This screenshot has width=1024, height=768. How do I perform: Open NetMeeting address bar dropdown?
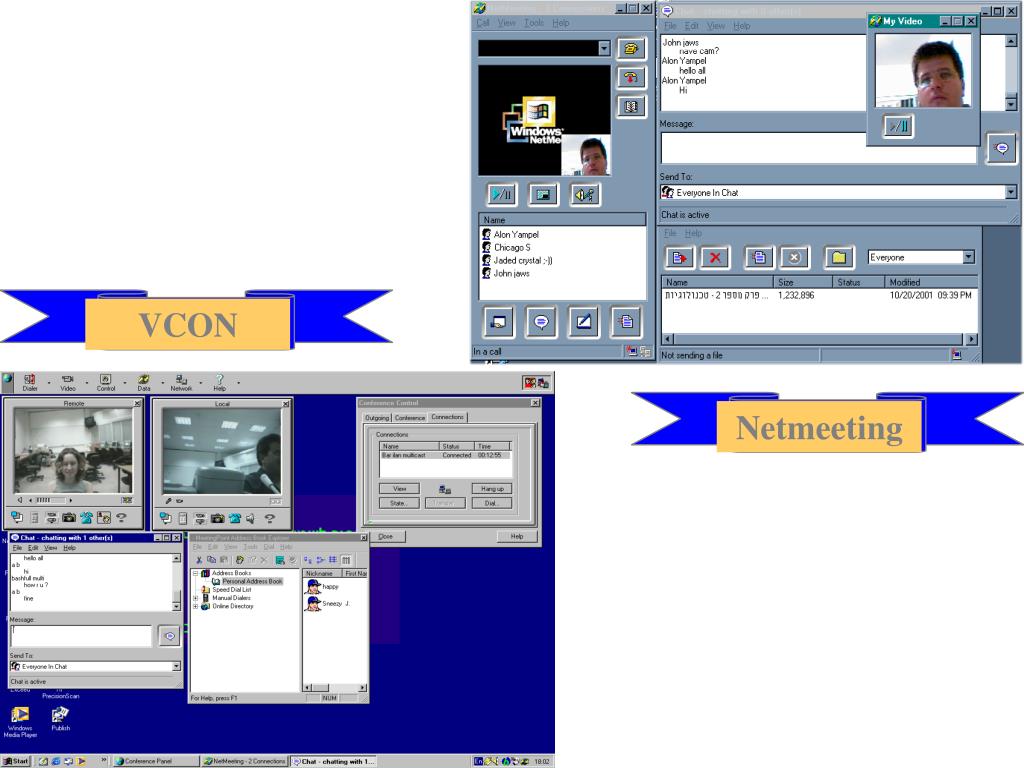[604, 48]
